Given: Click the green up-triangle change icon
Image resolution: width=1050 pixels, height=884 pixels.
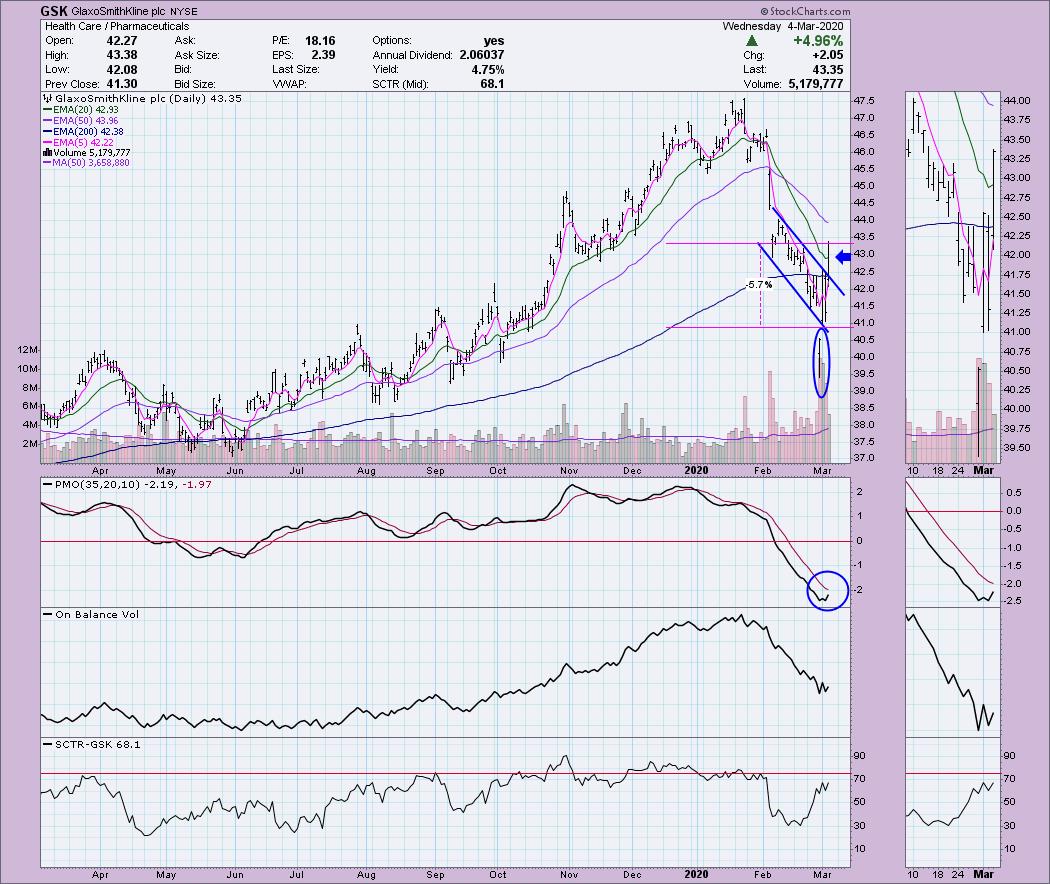Looking at the screenshot, I should (x=752, y=41).
